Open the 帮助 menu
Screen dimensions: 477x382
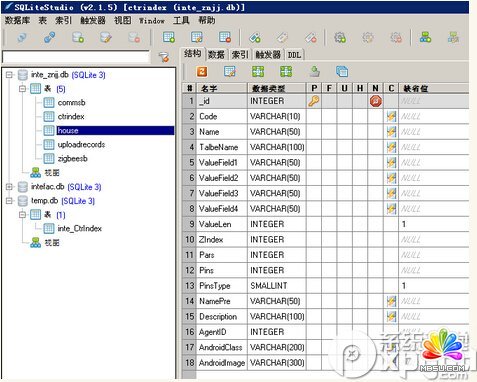(207, 21)
